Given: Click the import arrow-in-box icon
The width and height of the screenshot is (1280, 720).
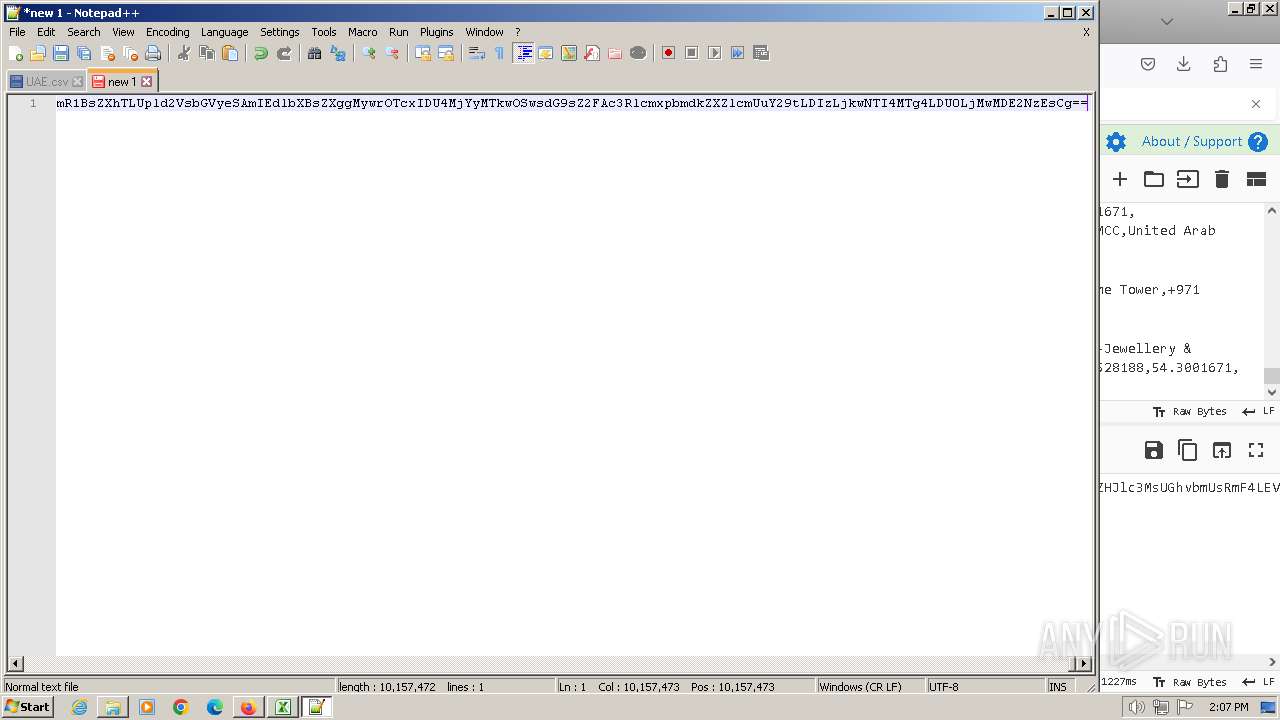Looking at the screenshot, I should pyautogui.click(x=1188, y=179).
